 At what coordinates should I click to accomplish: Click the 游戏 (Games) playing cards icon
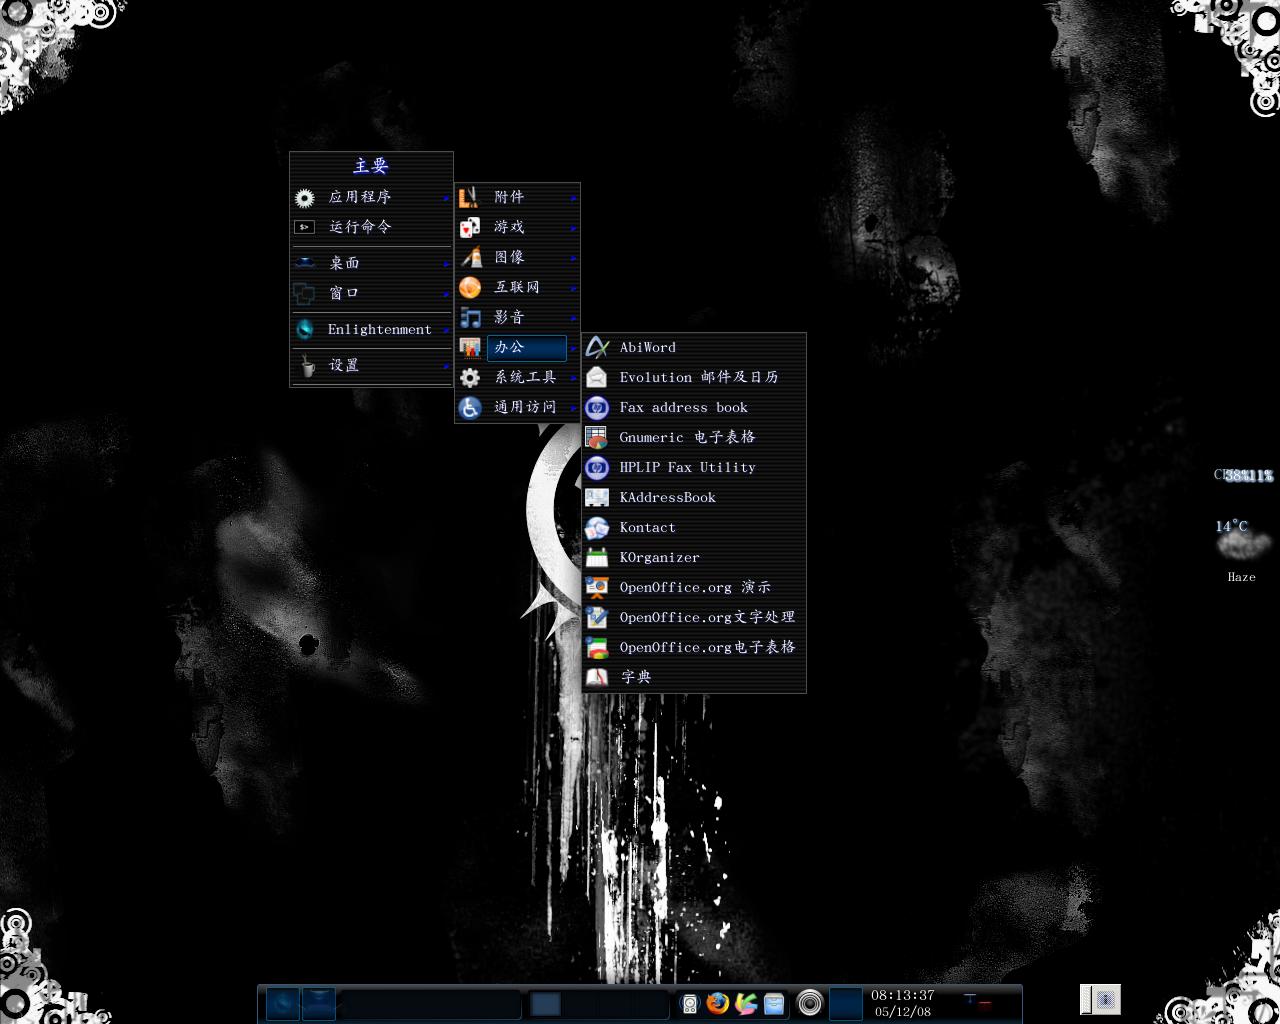pyautogui.click(x=470, y=227)
